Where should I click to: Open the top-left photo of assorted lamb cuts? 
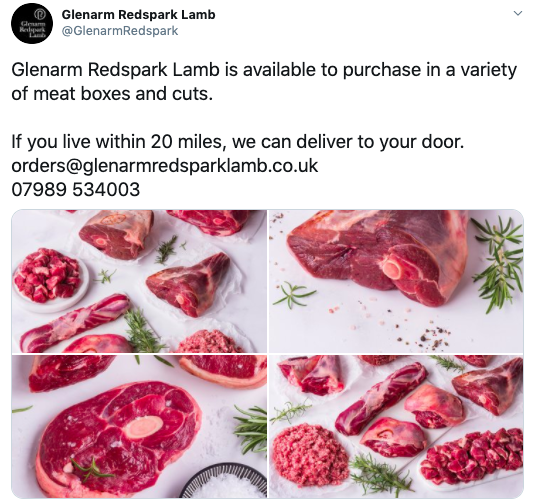tap(139, 281)
